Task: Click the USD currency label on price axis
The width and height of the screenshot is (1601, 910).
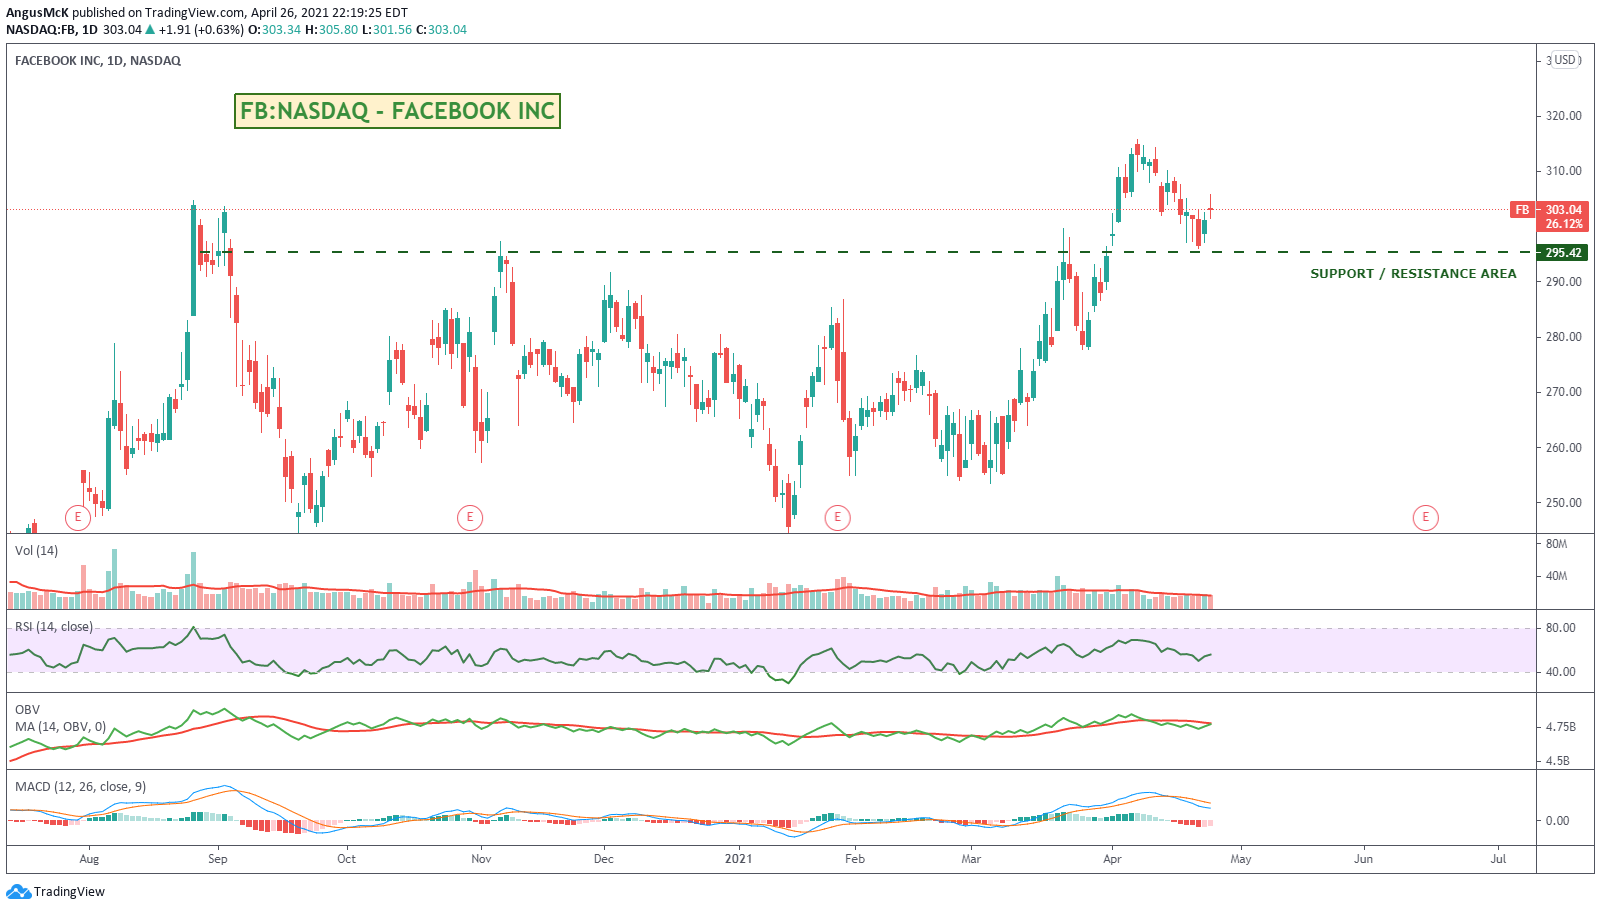Action: (x=1565, y=60)
